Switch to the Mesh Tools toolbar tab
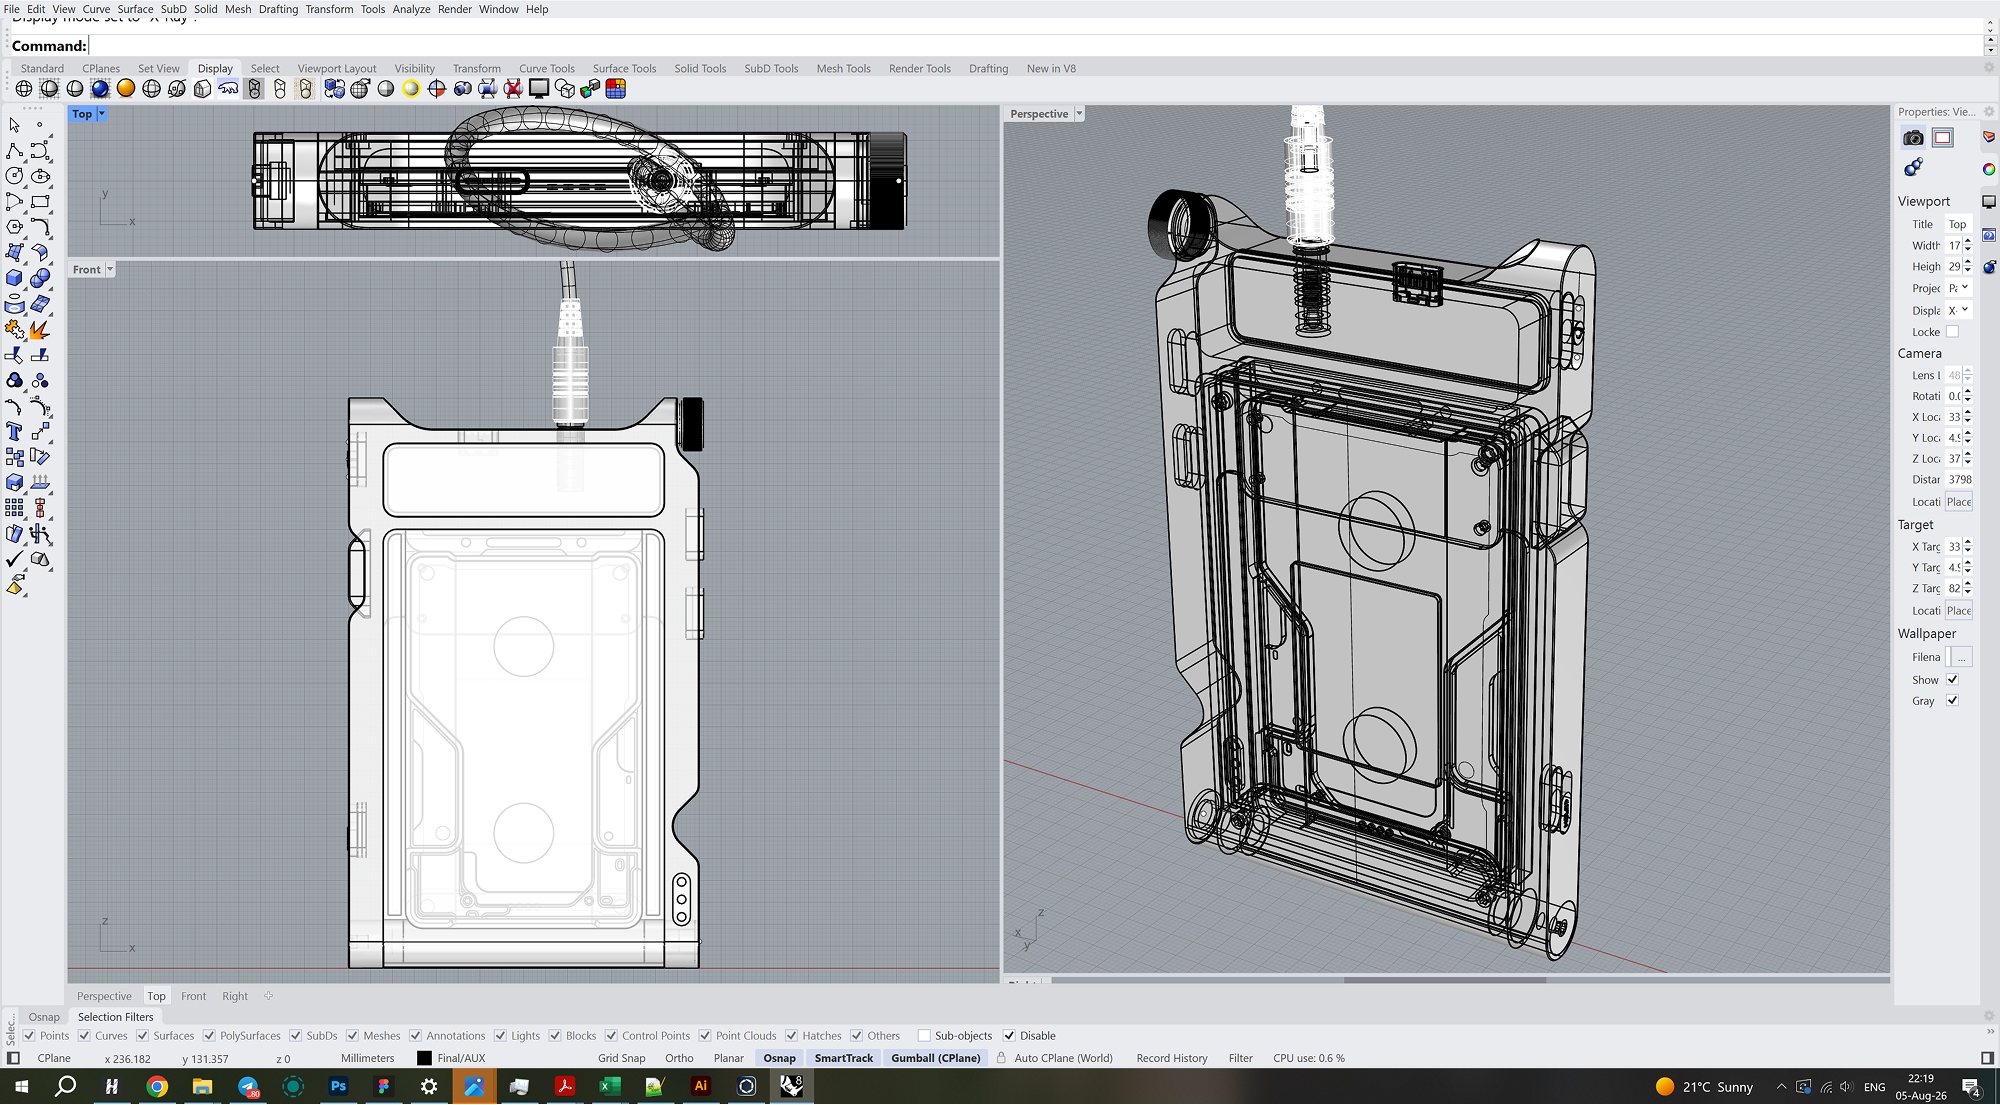The width and height of the screenshot is (2000, 1105). [843, 69]
